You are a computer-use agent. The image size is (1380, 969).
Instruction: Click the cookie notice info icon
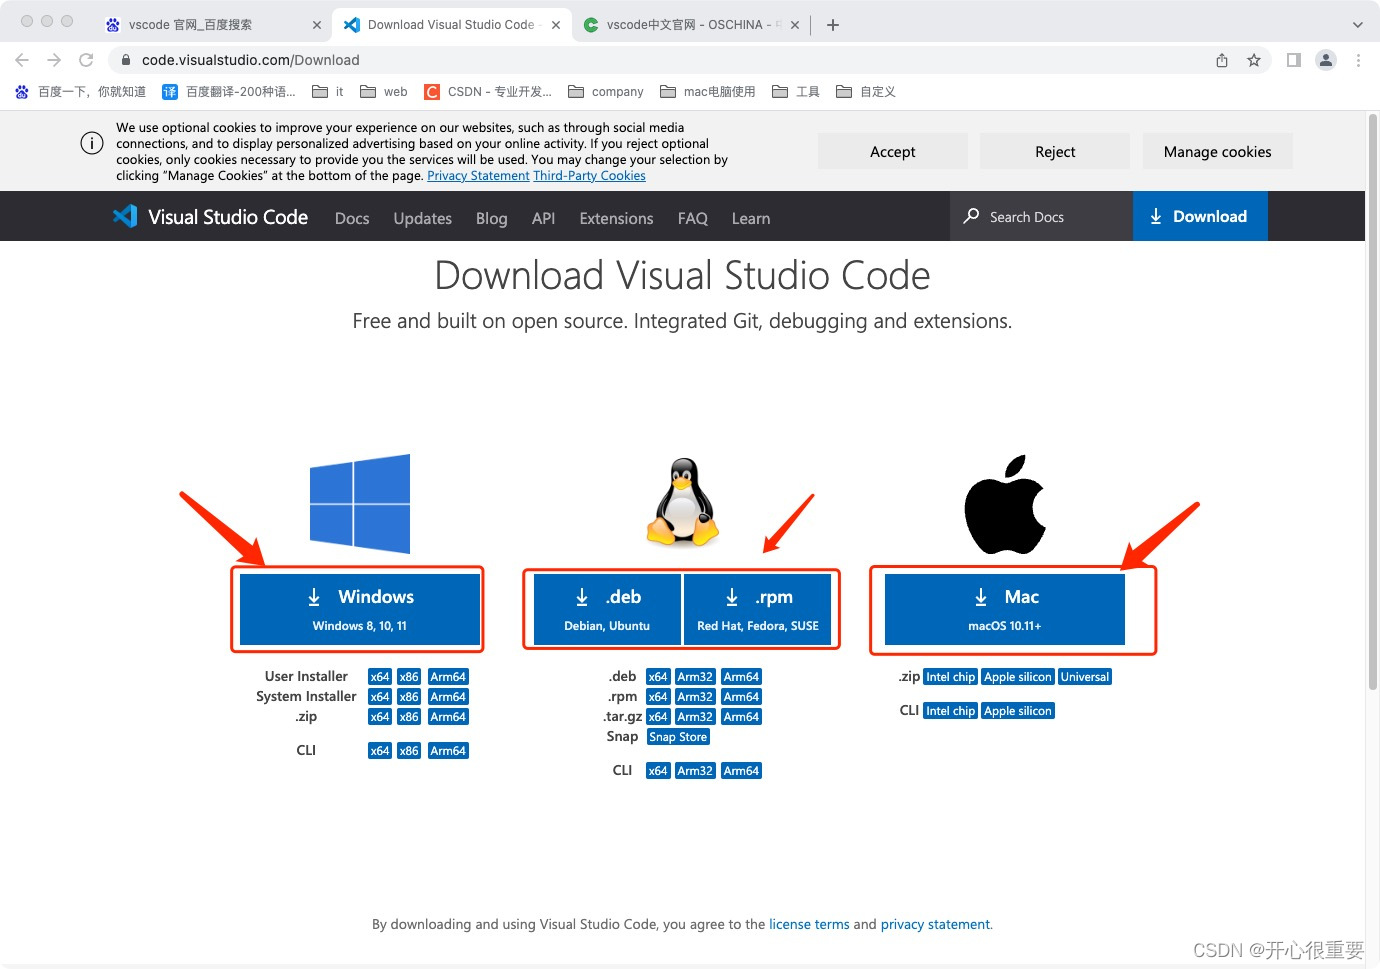point(92,143)
